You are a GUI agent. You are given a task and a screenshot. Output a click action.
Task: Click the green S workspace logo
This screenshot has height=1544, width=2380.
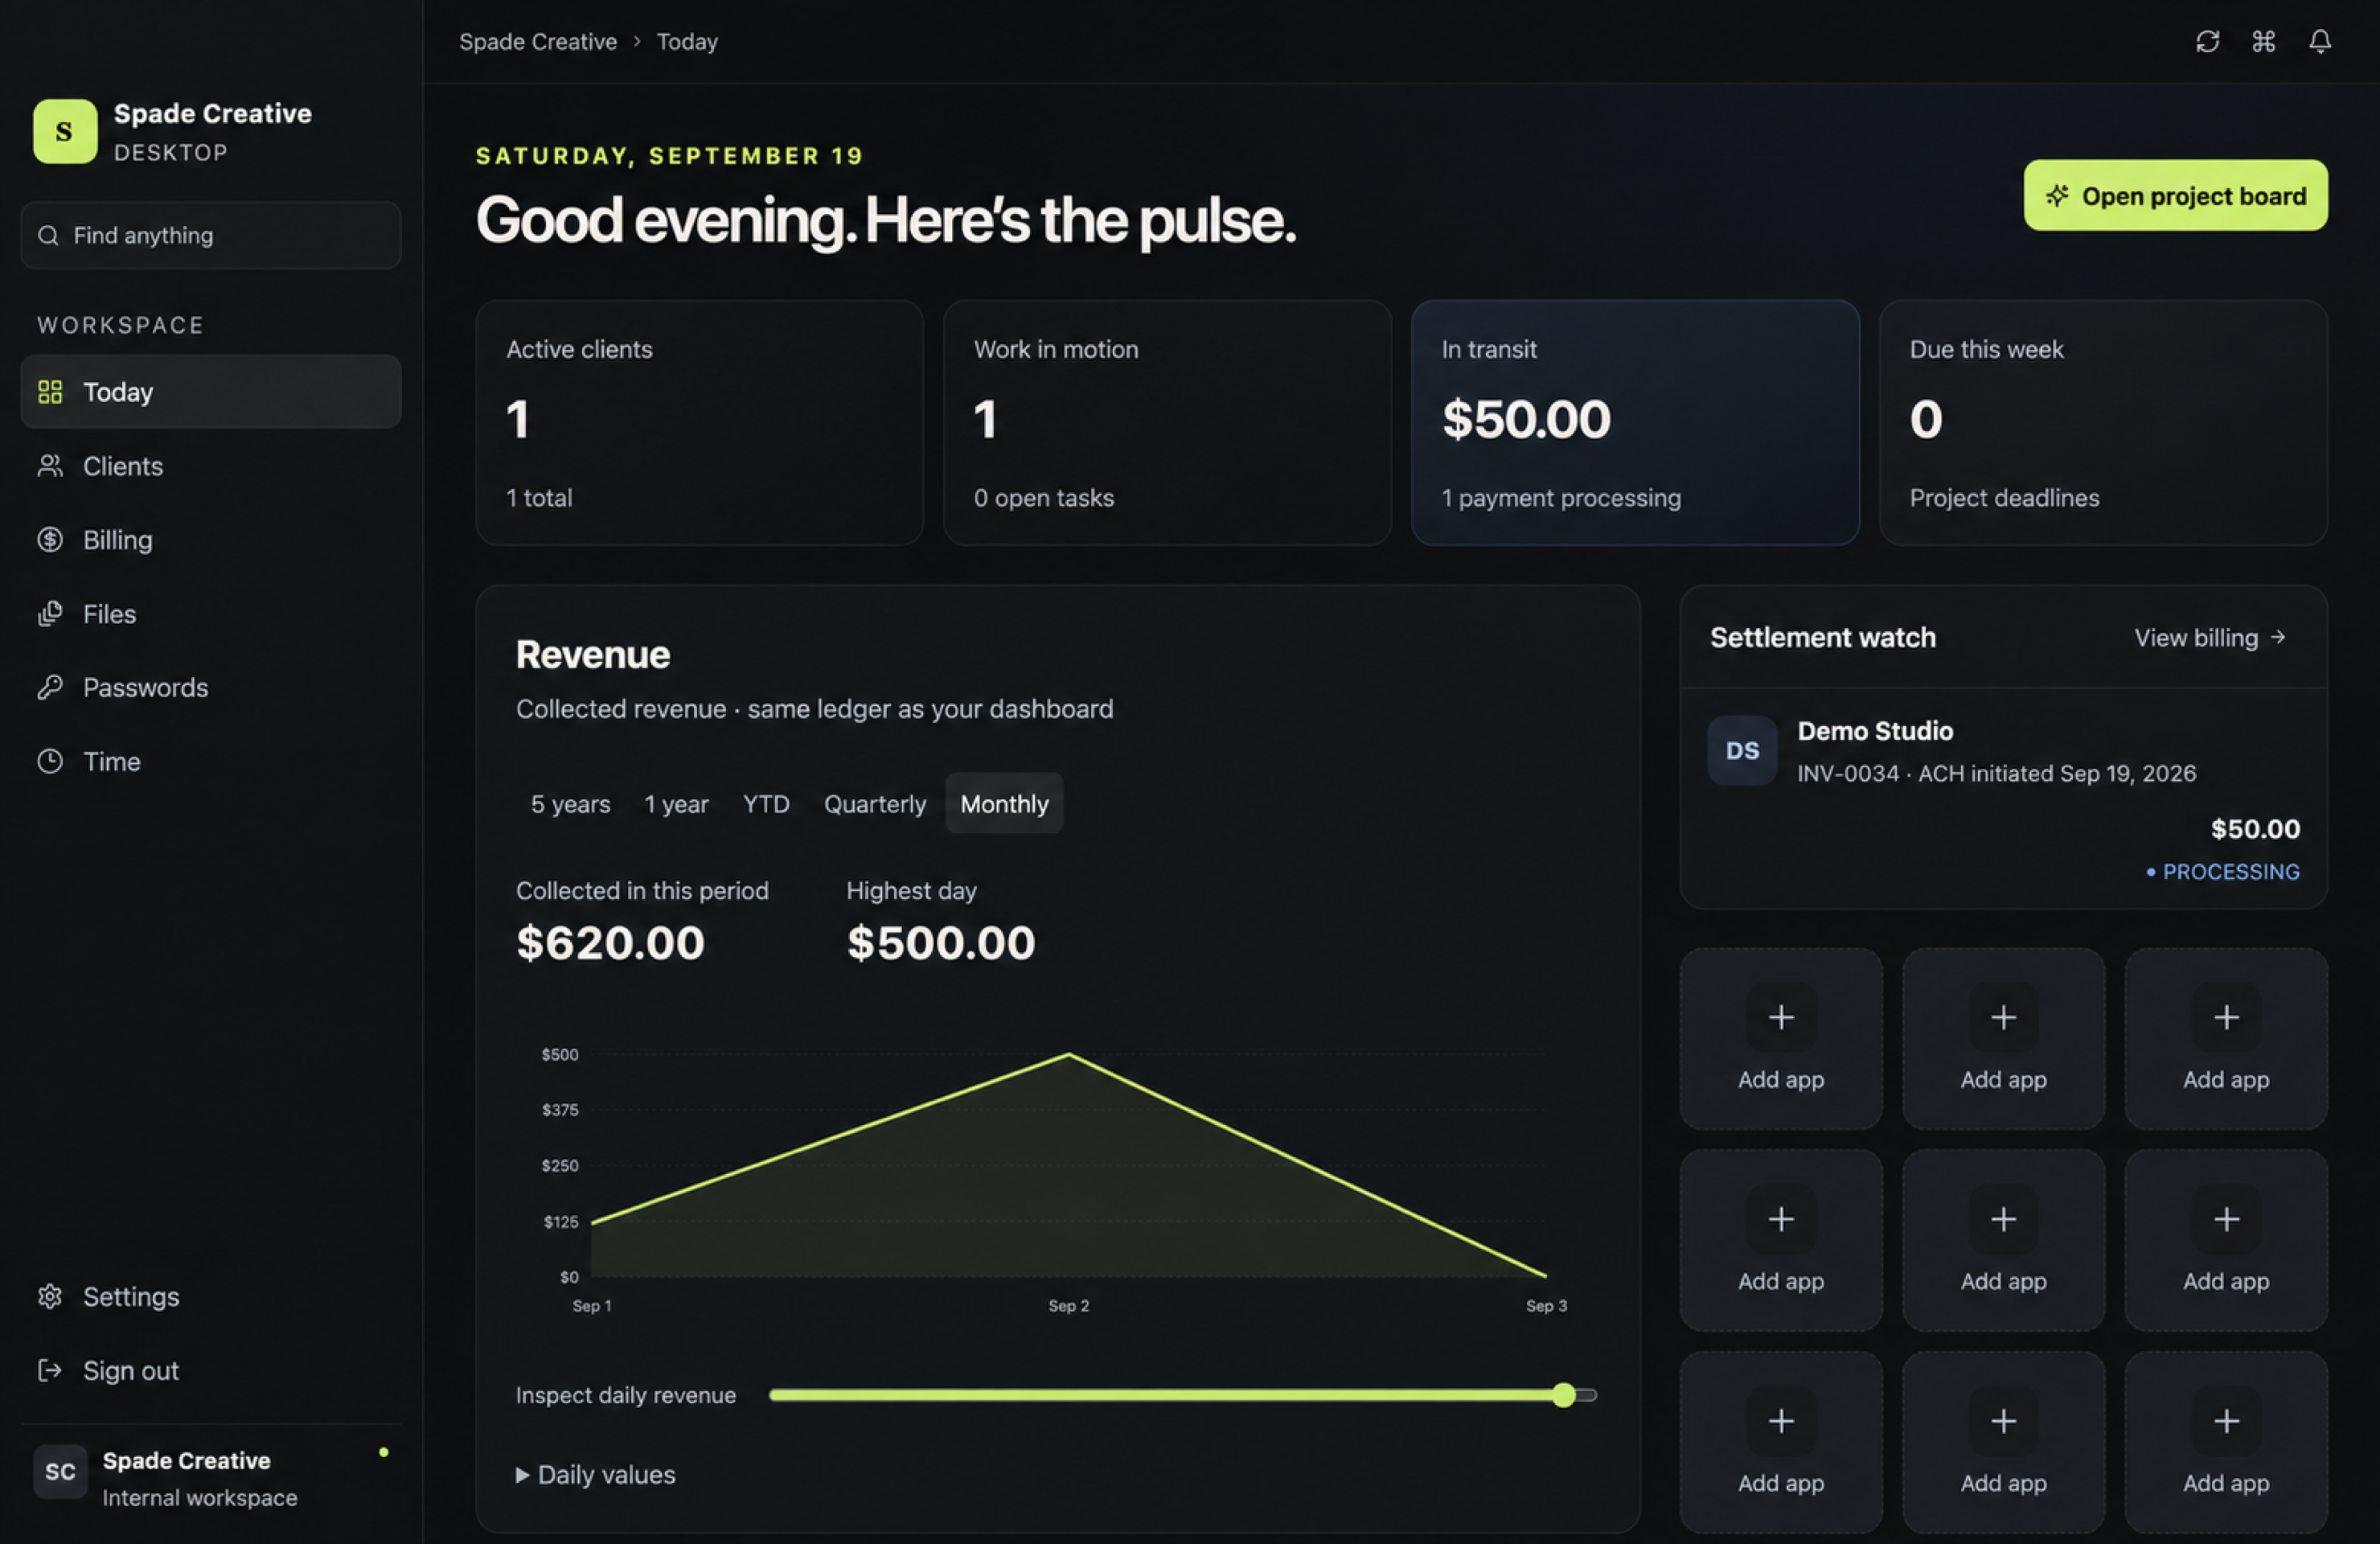[x=65, y=131]
